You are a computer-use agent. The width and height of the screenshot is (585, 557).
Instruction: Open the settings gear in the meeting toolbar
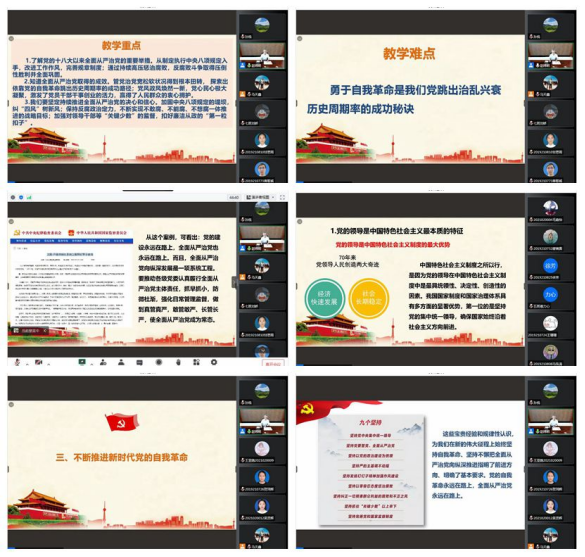click(x=214, y=362)
